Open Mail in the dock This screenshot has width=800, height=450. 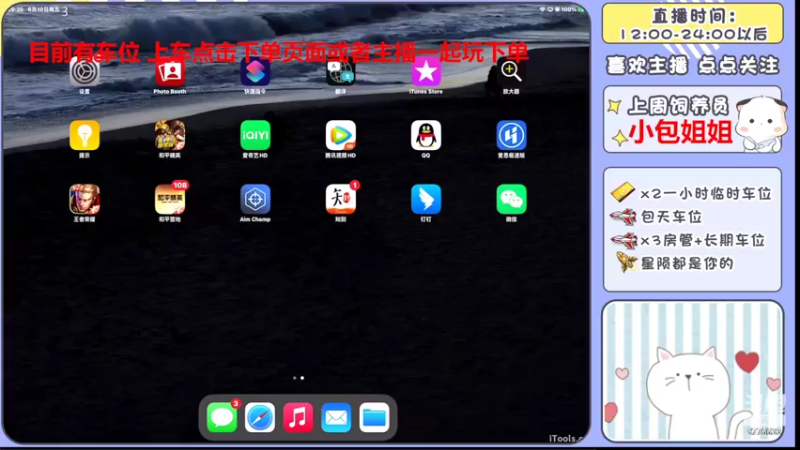(x=336, y=417)
